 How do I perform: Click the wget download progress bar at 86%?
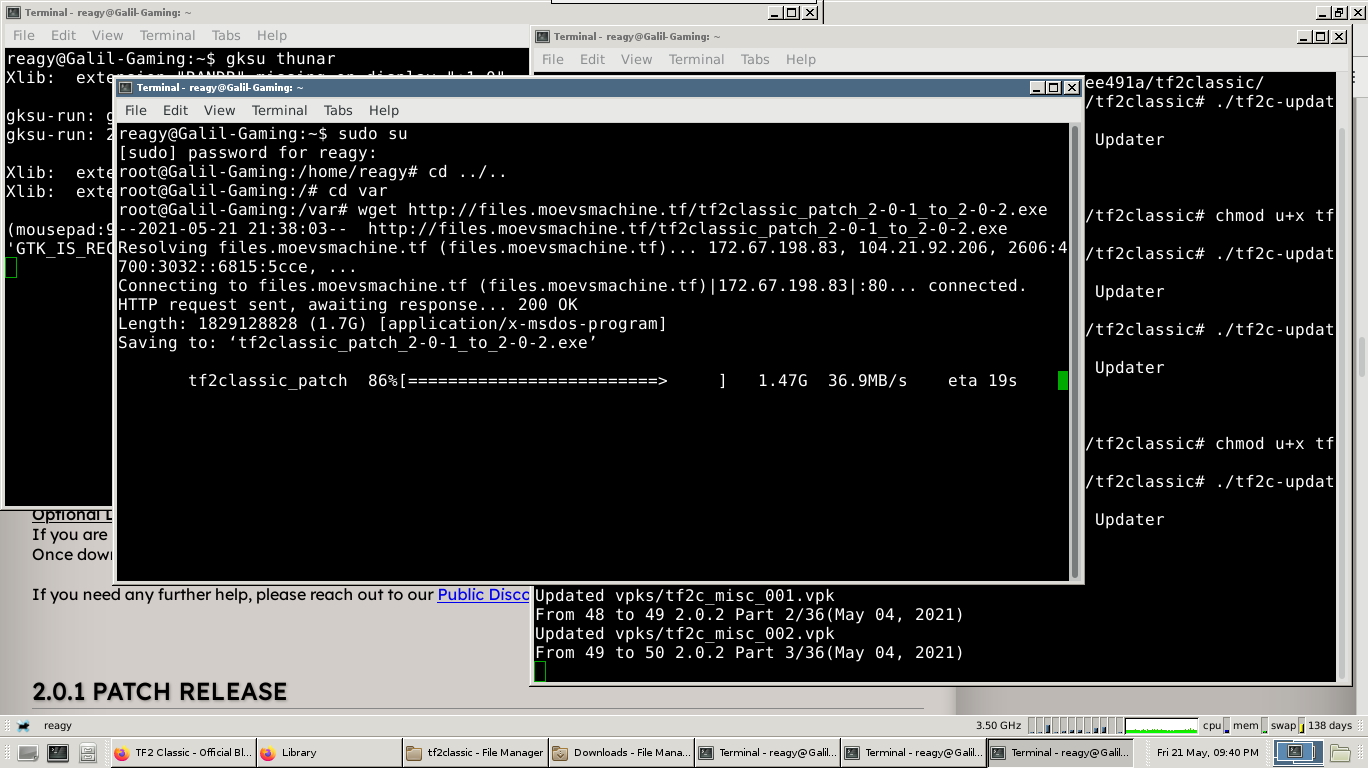(x=563, y=381)
